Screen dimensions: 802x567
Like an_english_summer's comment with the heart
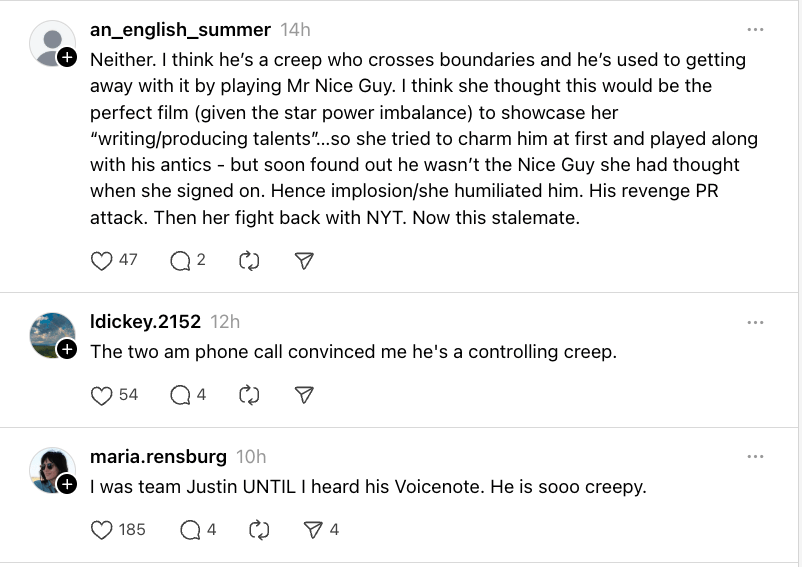101,260
